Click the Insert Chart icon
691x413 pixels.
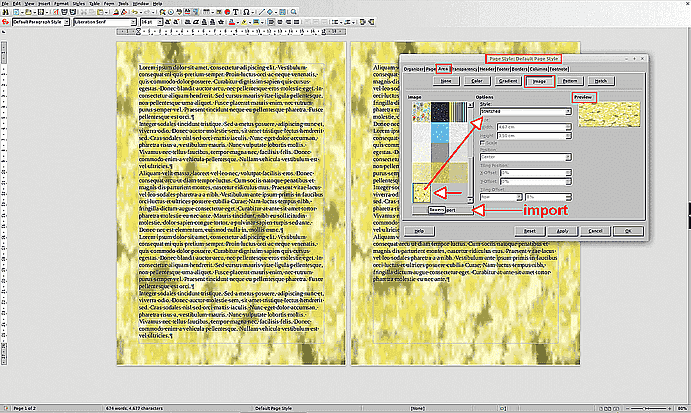coord(227,12)
